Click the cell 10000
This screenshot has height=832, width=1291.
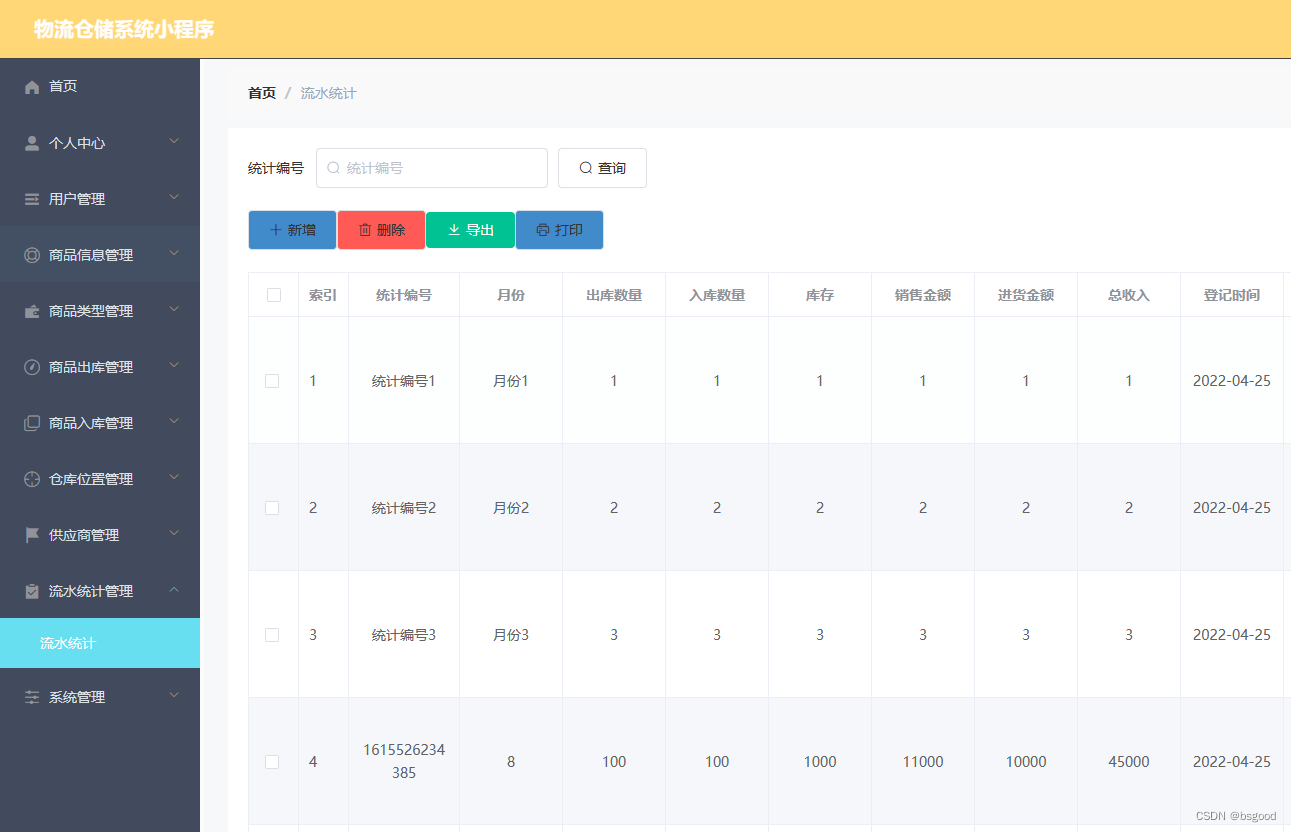tap(1026, 762)
